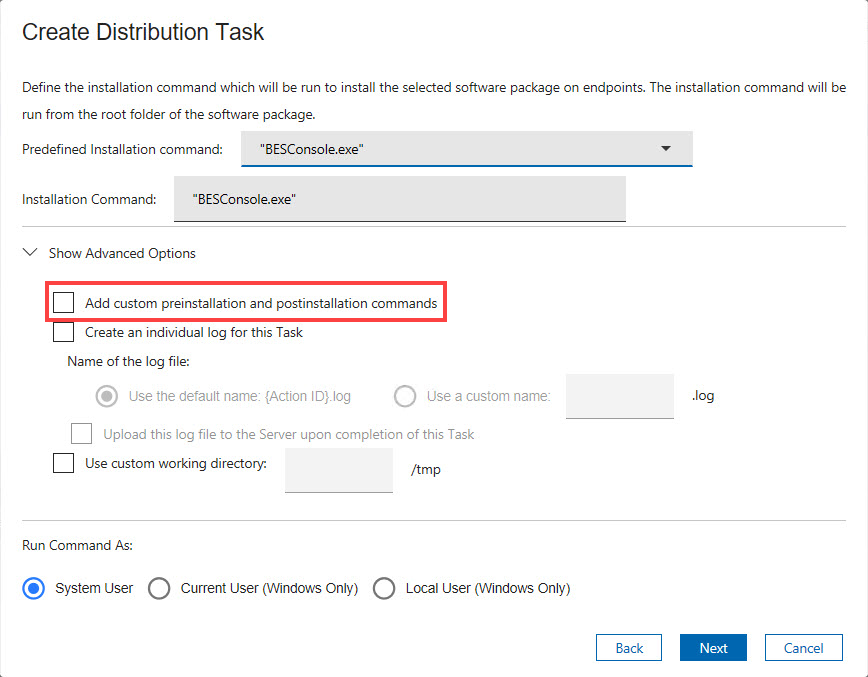Click the Next button

coord(713,647)
